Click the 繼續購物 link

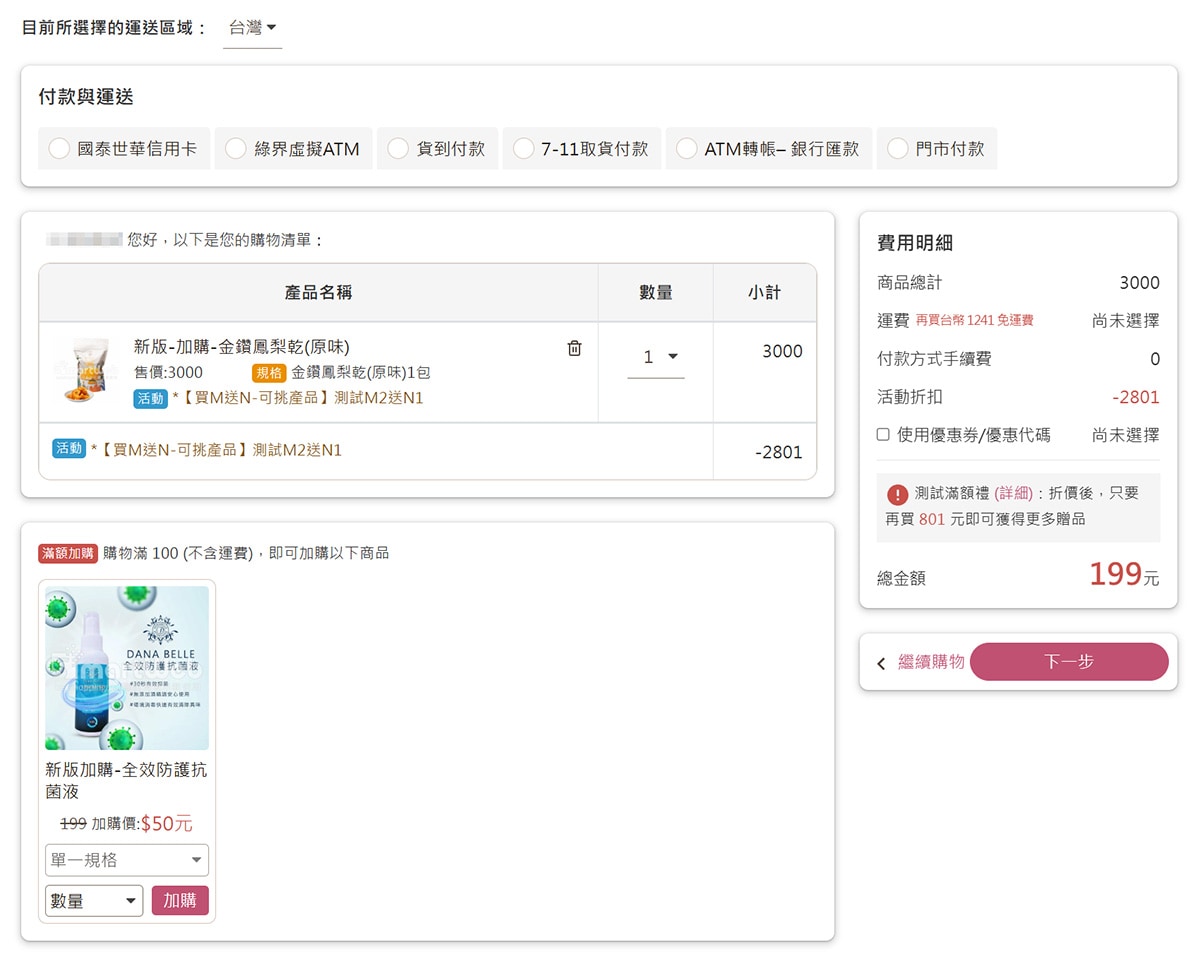(931, 662)
